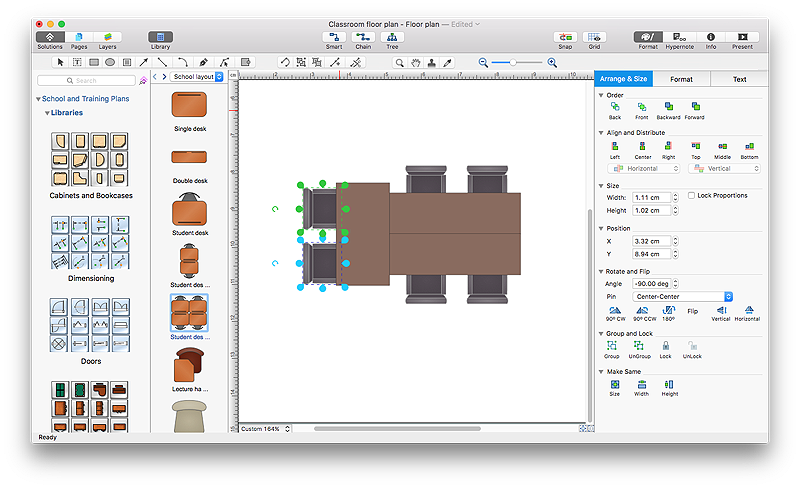800x488 pixels.
Task: Toggle the Snap option
Action: (x=566, y=37)
